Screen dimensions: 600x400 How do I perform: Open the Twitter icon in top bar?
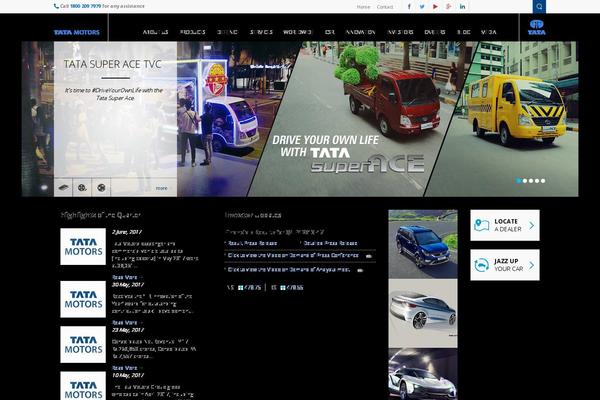point(422,7)
